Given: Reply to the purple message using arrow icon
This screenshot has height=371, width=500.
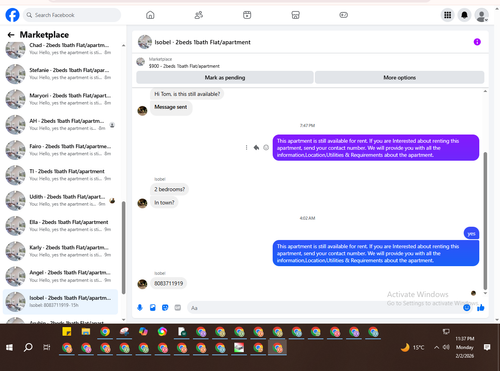Looking at the screenshot, I should (256, 147).
